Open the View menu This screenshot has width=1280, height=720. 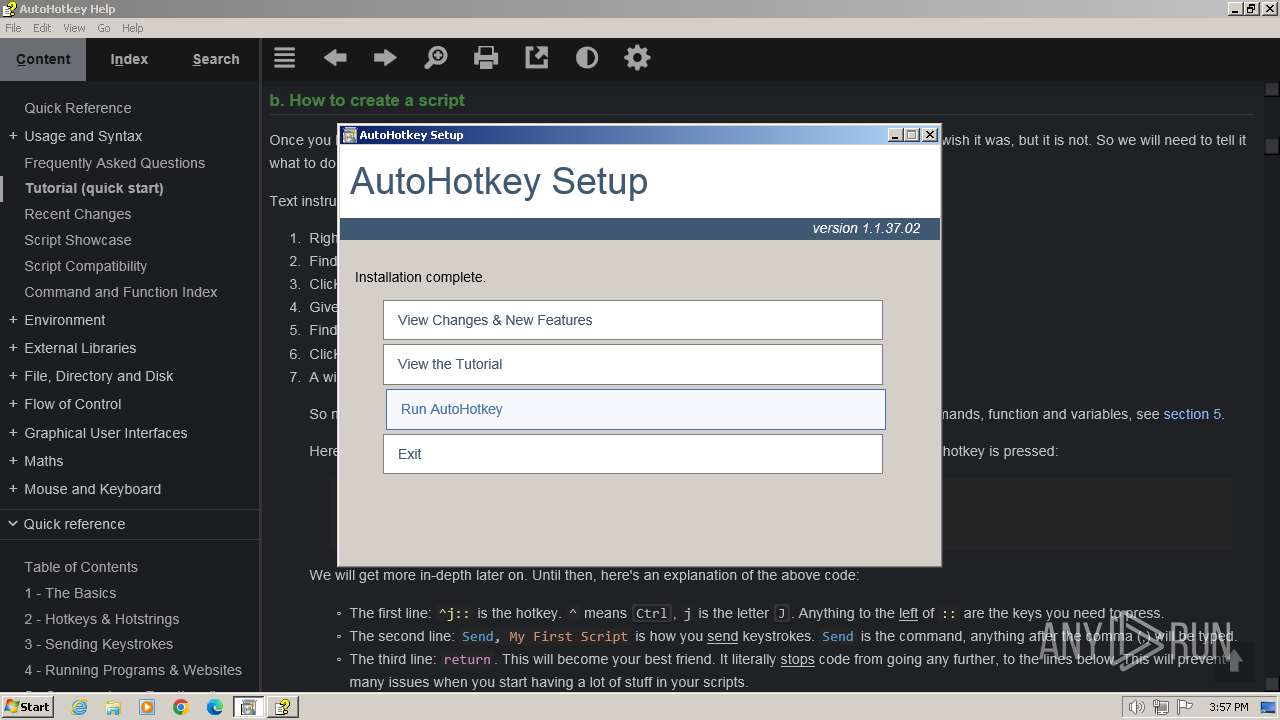74,28
